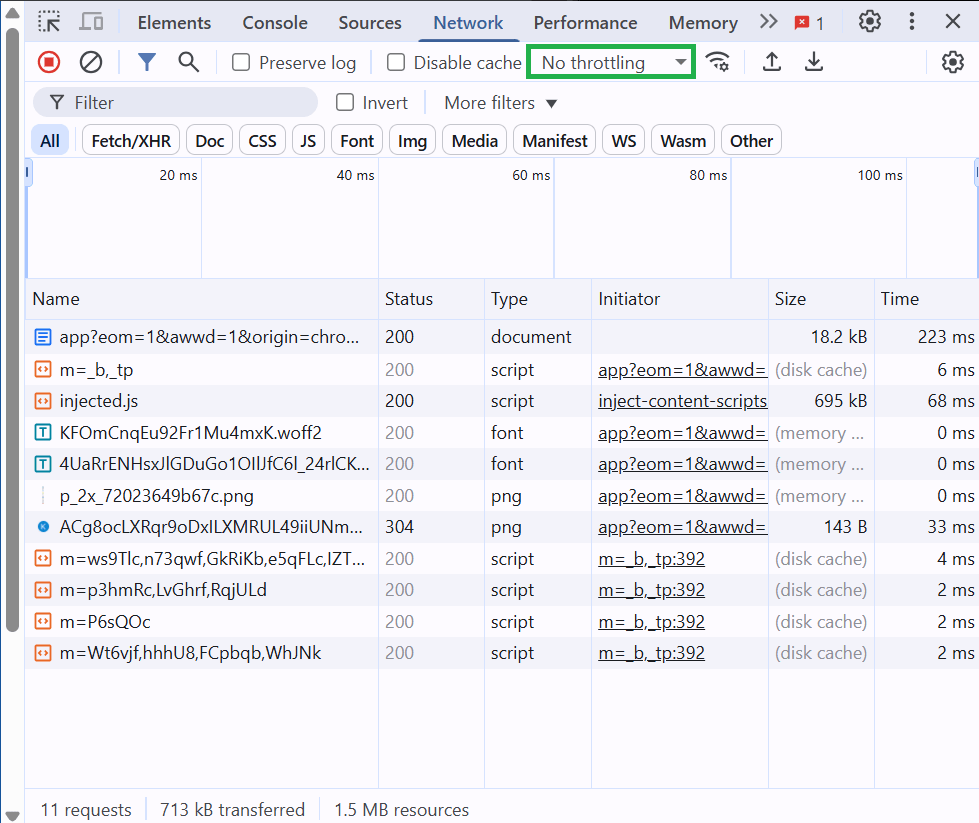Viewport: 979px width, 823px height.
Task: Open initiator link for p_2x_72023649b67c.png
Action: [x=682, y=496]
